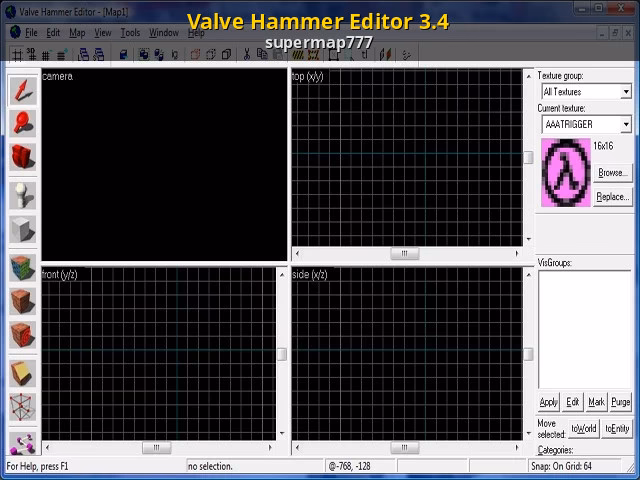This screenshot has height=480, width=640.
Task: Open the Map menu
Action: pyautogui.click(x=77, y=32)
